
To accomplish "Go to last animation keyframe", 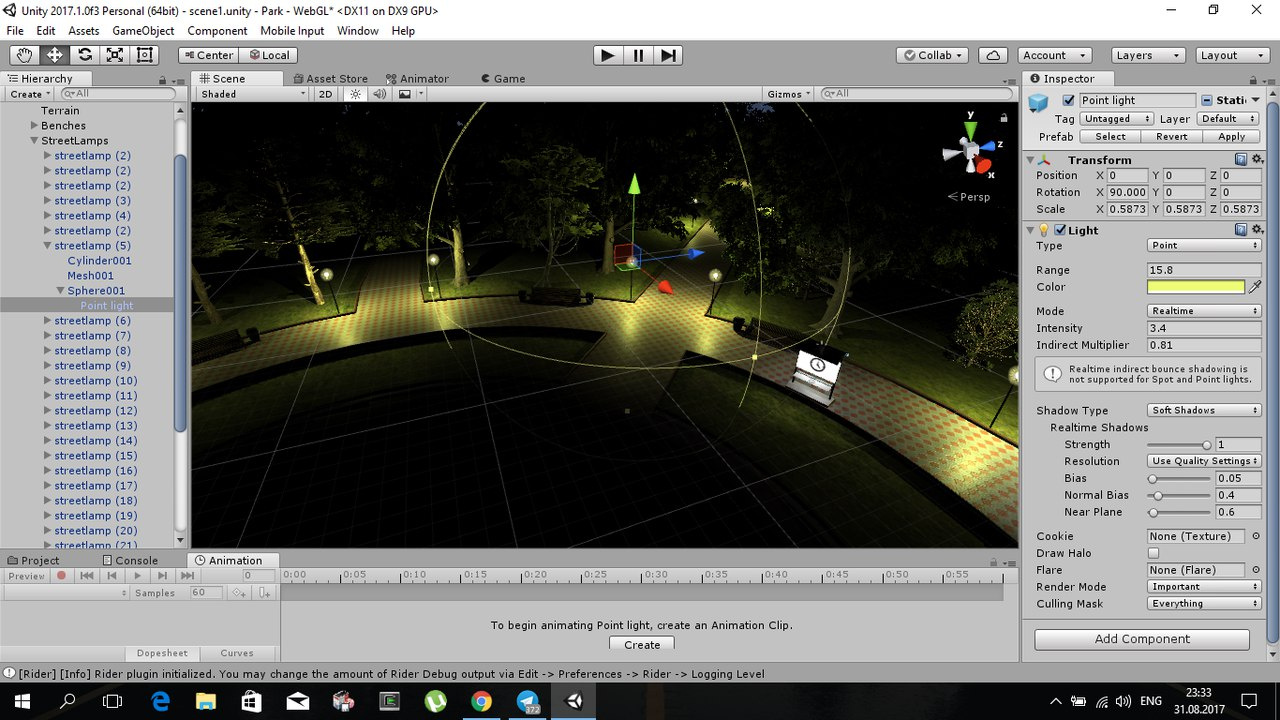I will (187, 576).
